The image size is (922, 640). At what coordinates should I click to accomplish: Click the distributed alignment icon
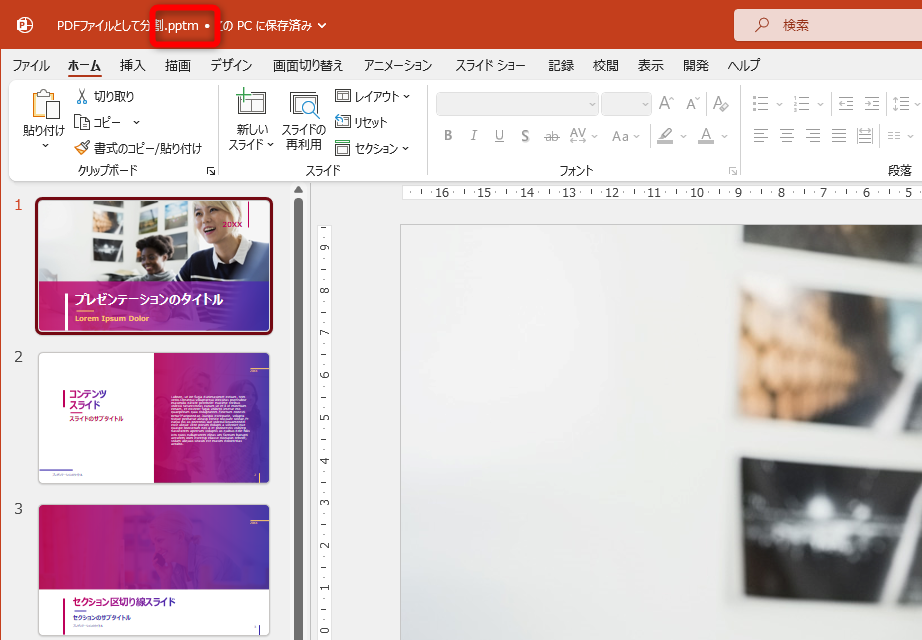point(865,136)
